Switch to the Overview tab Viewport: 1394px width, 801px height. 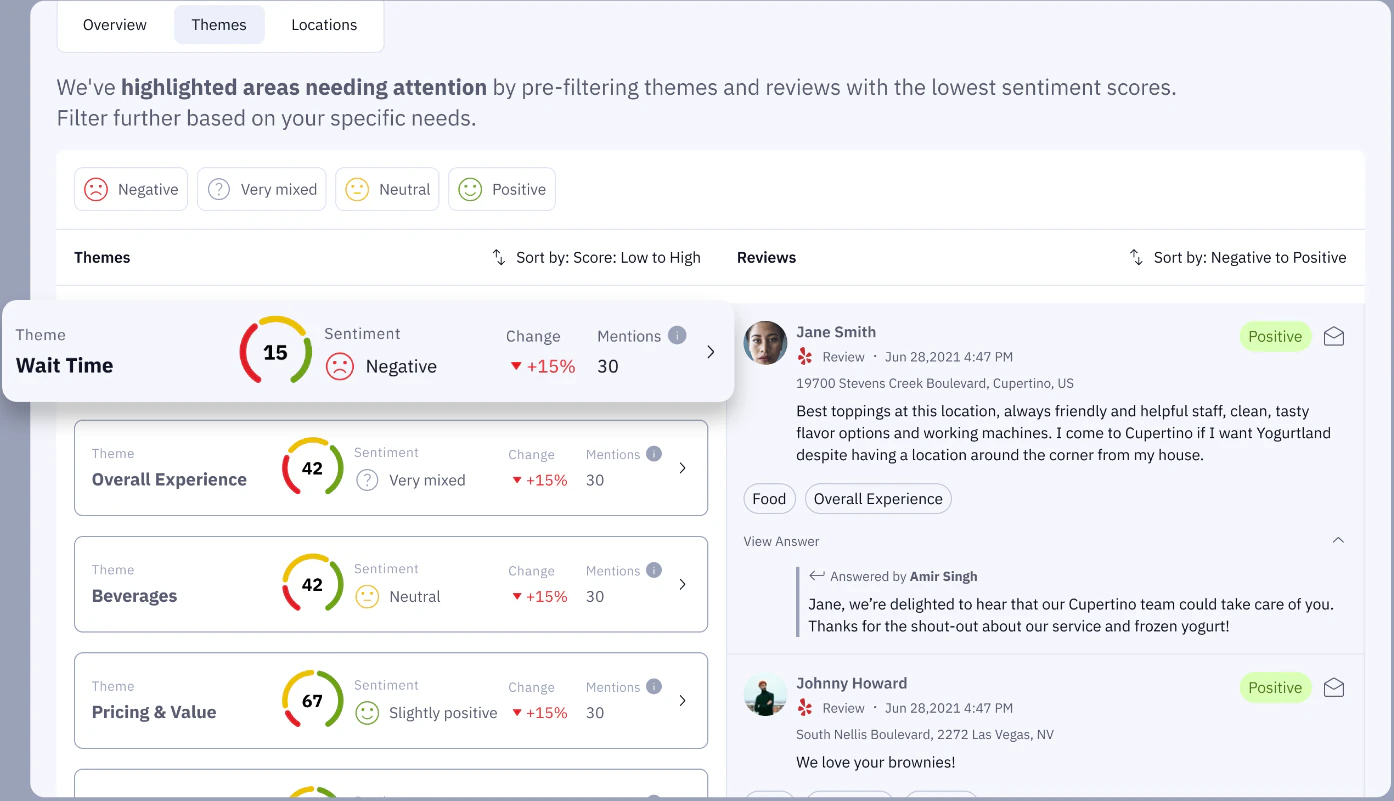pos(115,25)
